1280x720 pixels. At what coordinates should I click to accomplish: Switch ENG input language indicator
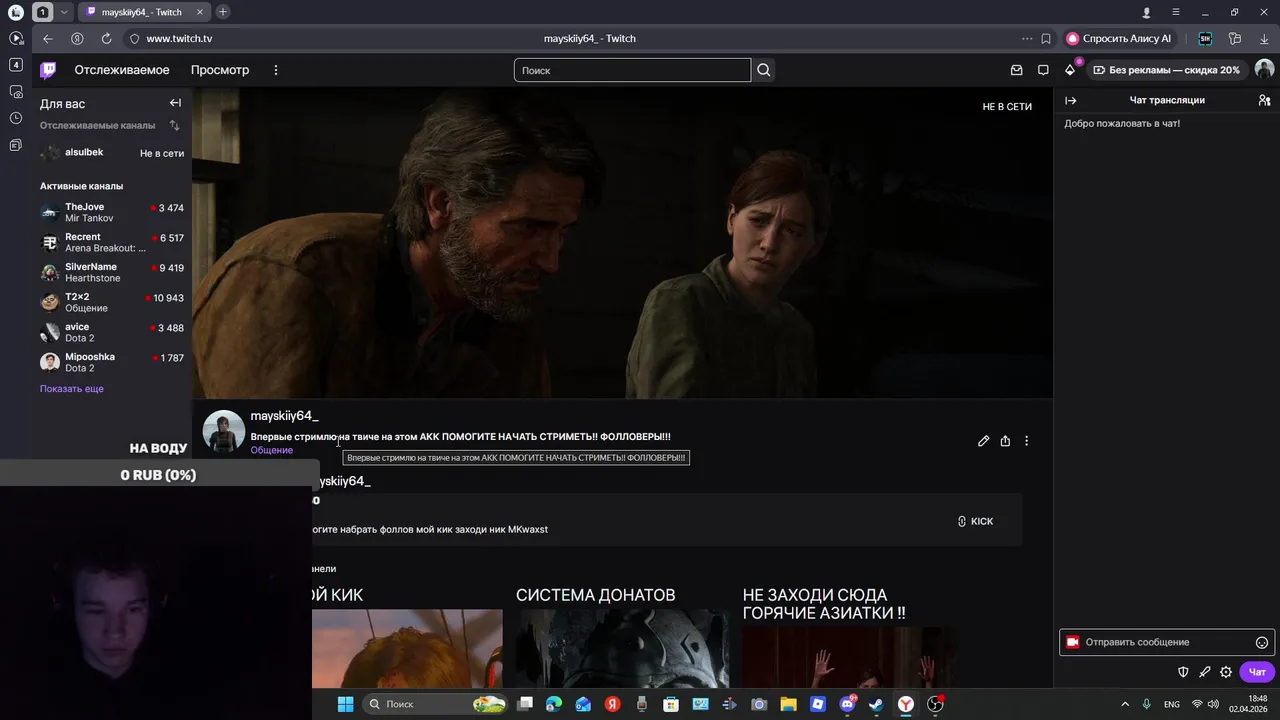click(1171, 704)
